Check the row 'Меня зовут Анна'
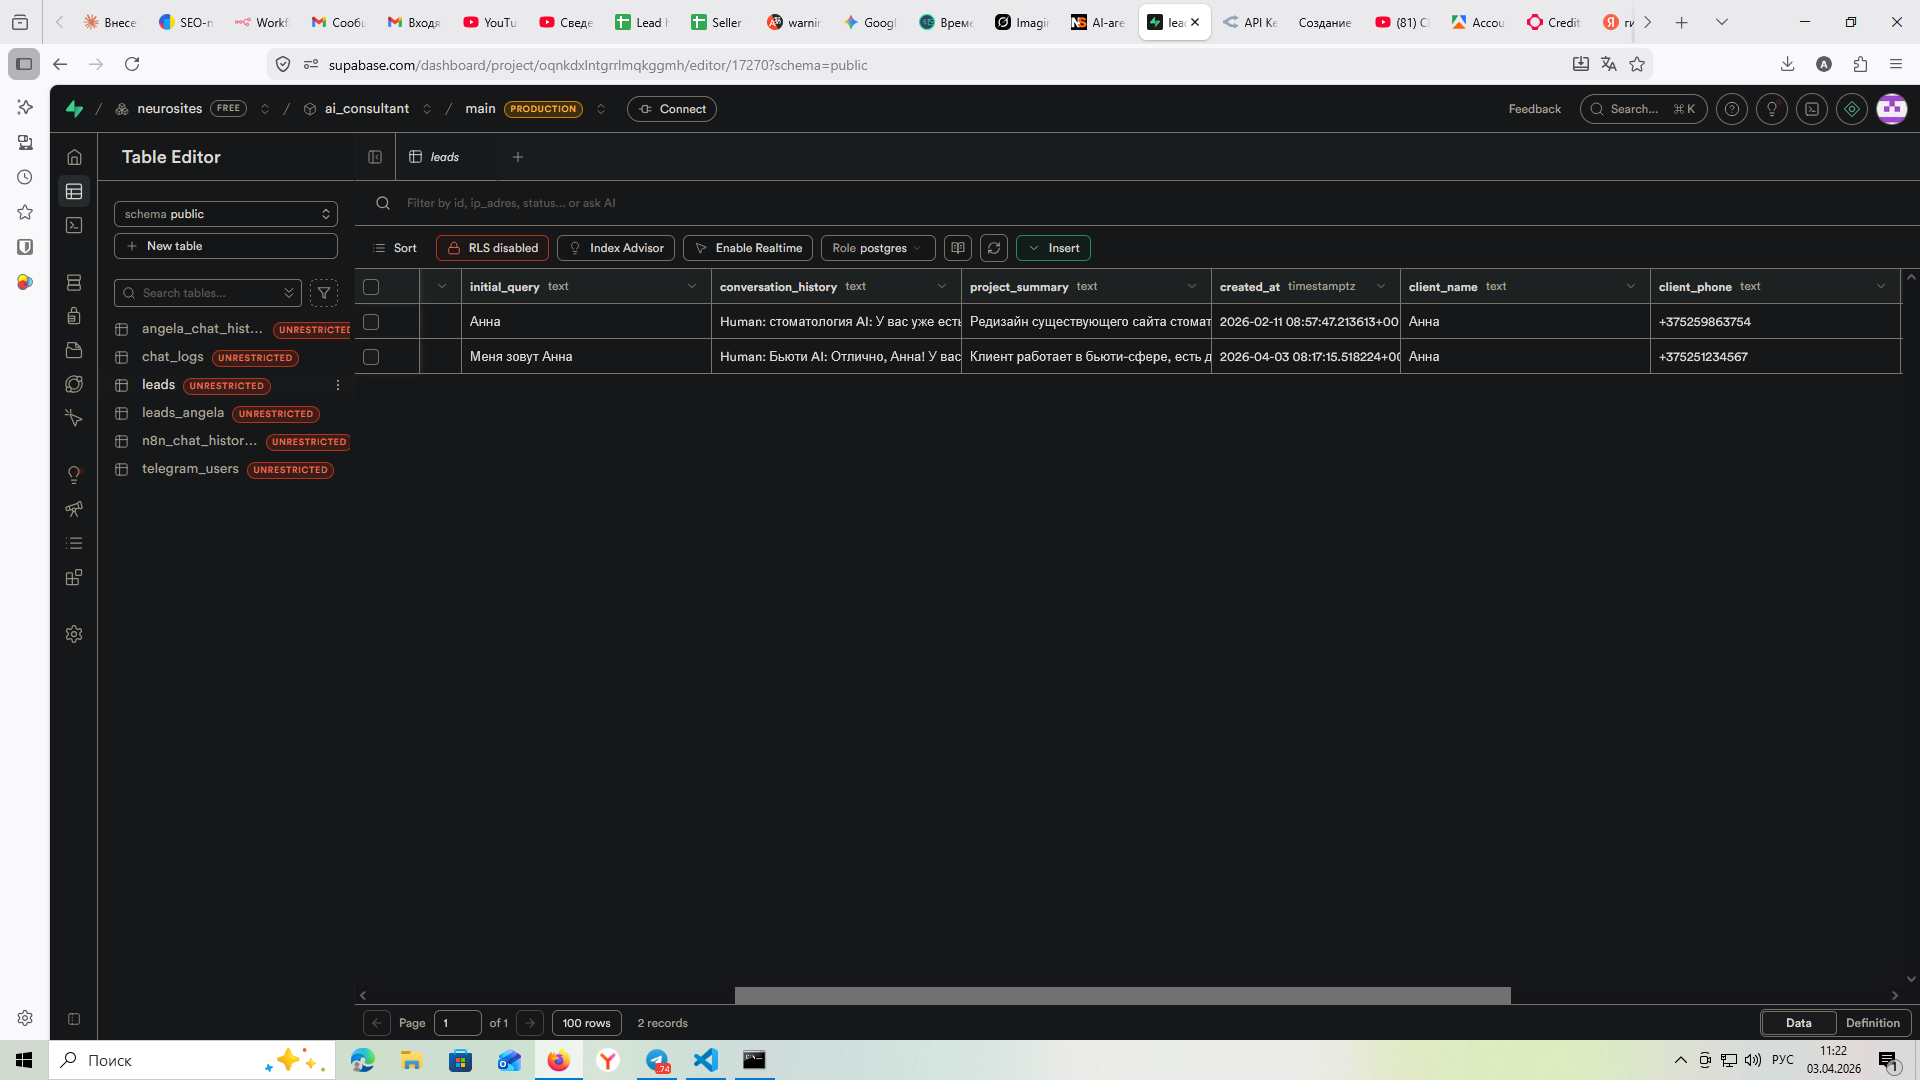 tap(371, 357)
